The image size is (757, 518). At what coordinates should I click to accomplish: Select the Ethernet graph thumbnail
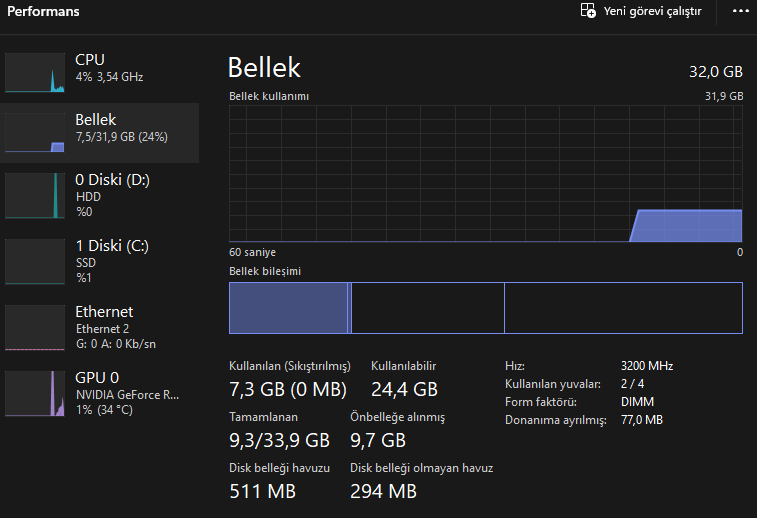pyautogui.click(x=34, y=327)
